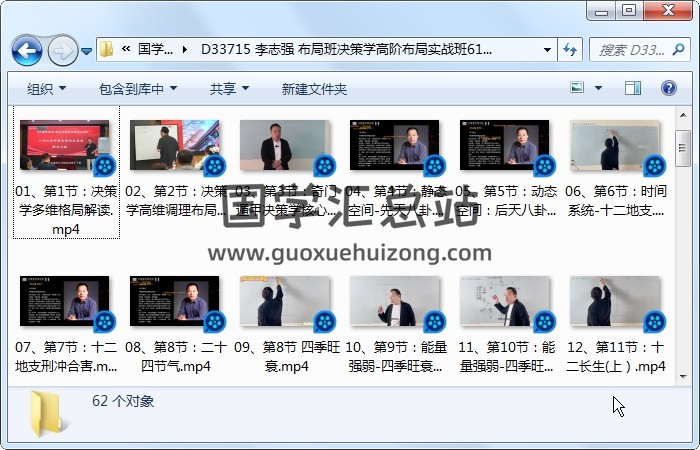
Task: Click the scrollbar down arrow
Action: point(683,376)
